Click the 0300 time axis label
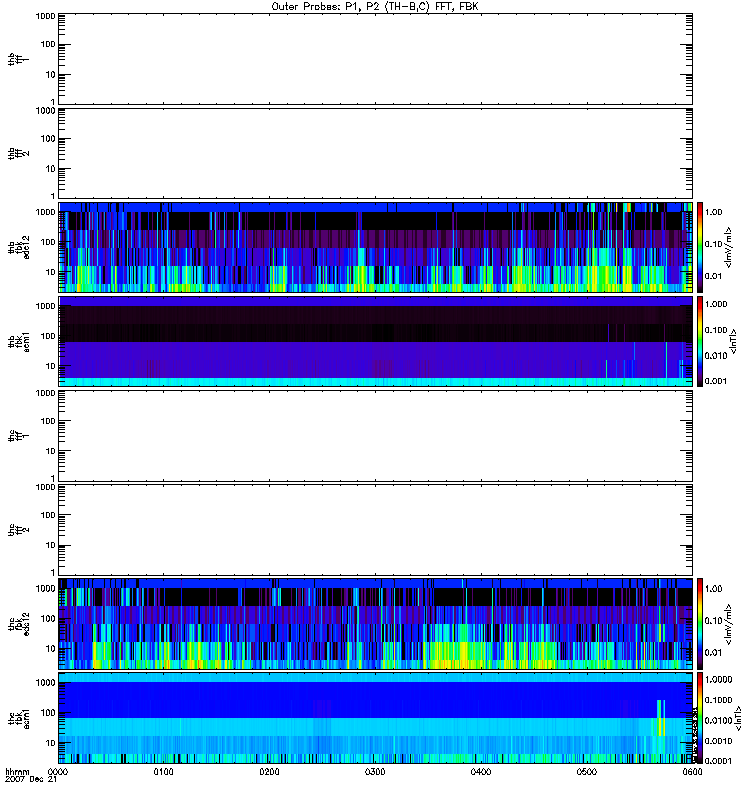 (375, 772)
